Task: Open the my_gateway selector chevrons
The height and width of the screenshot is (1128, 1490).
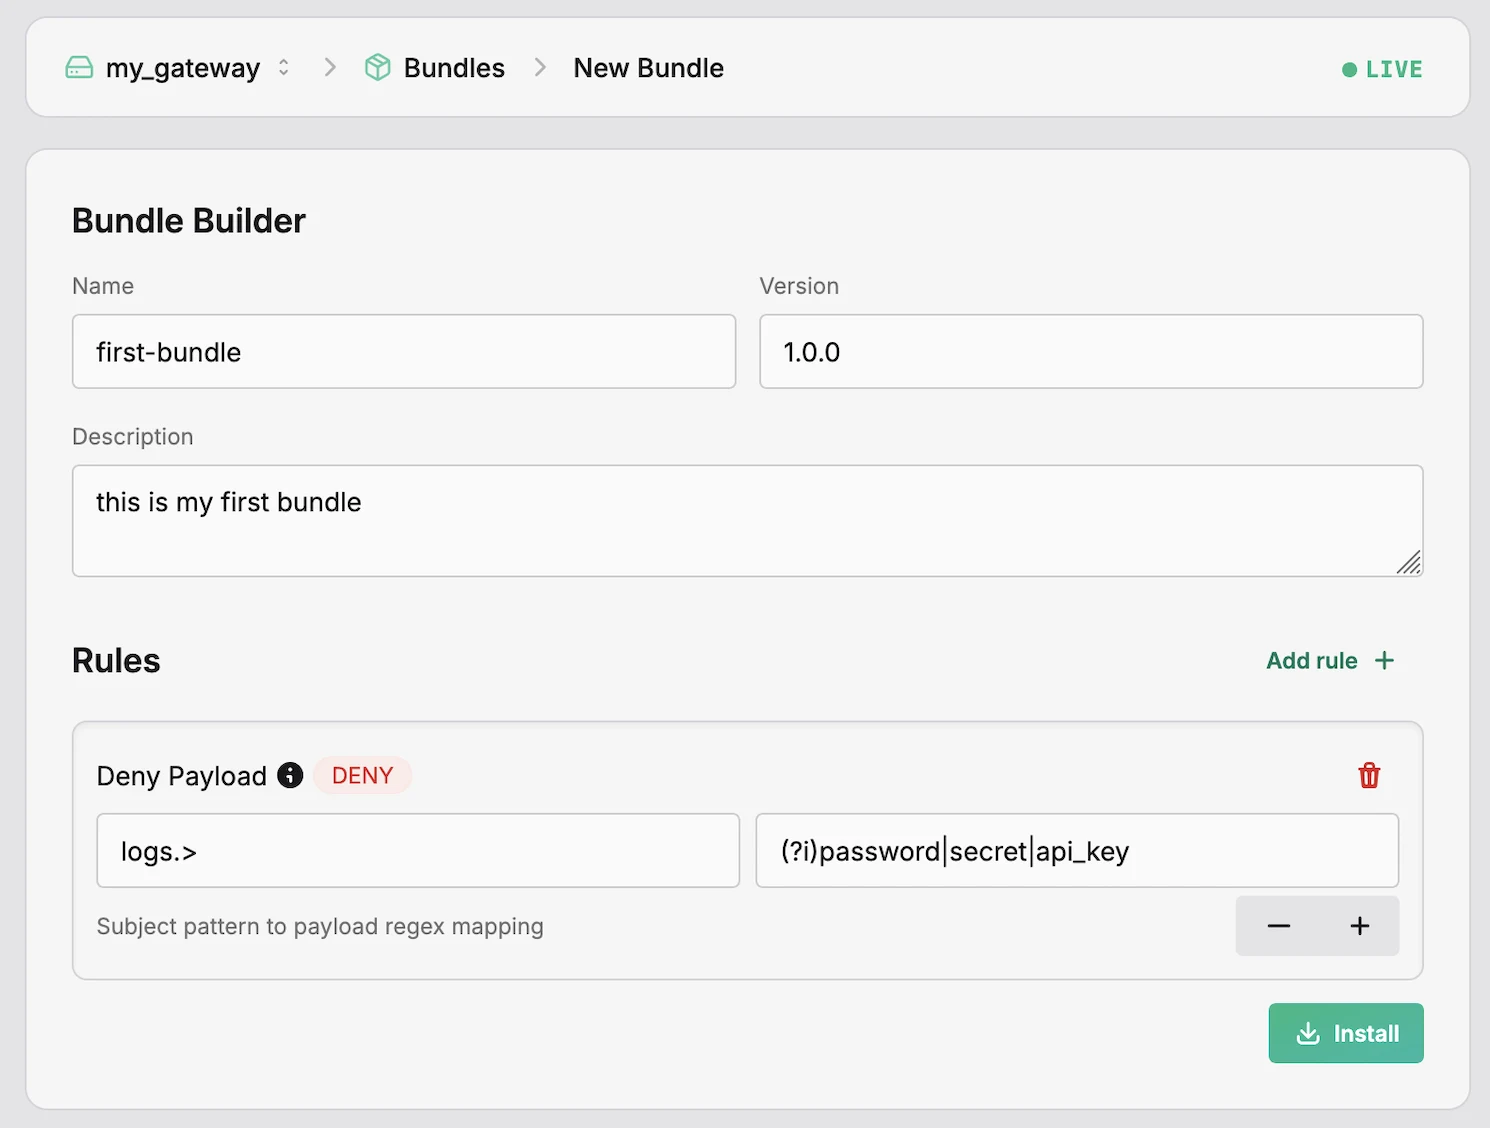Action: coord(284,67)
